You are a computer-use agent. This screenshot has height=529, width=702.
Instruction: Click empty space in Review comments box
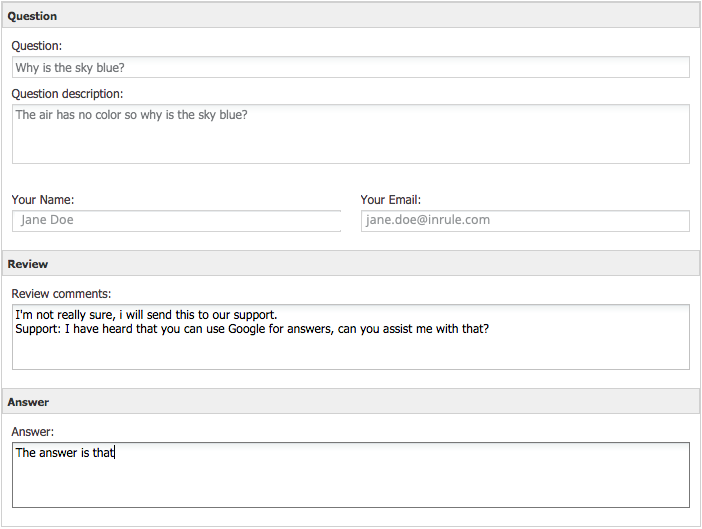(350, 353)
